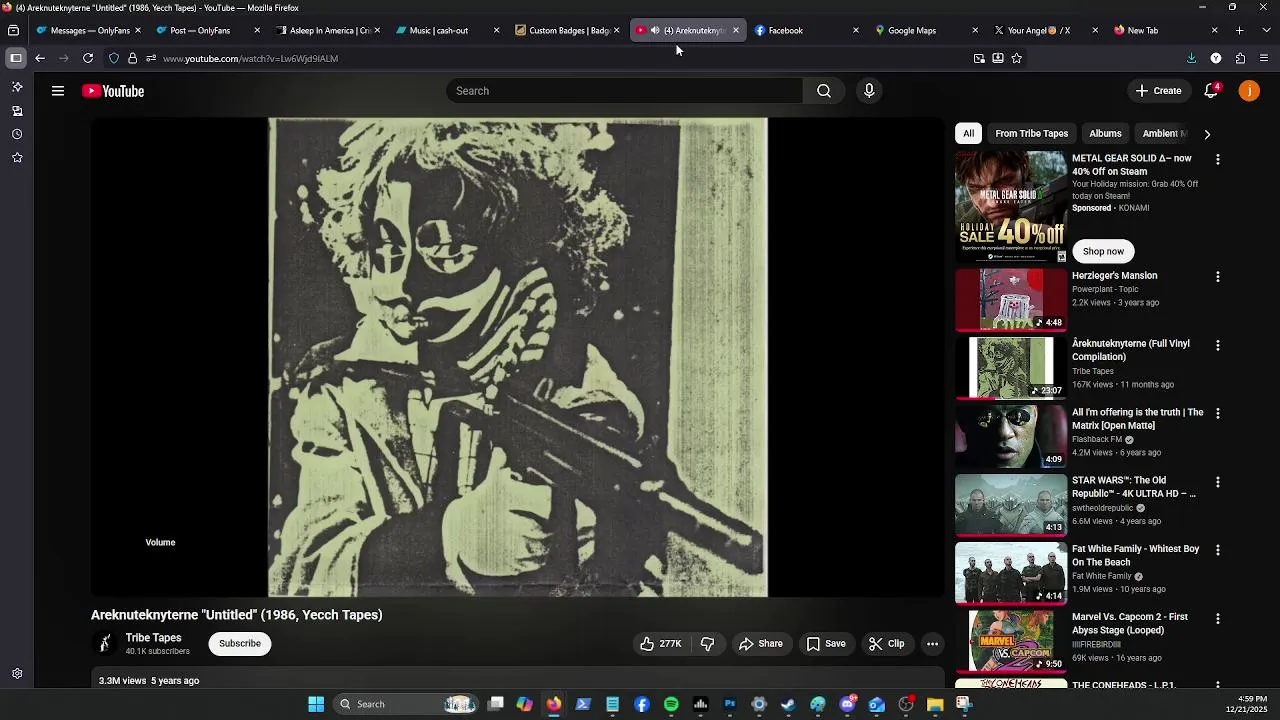Open Create menu button
The width and height of the screenshot is (1280, 720).
point(1158,91)
